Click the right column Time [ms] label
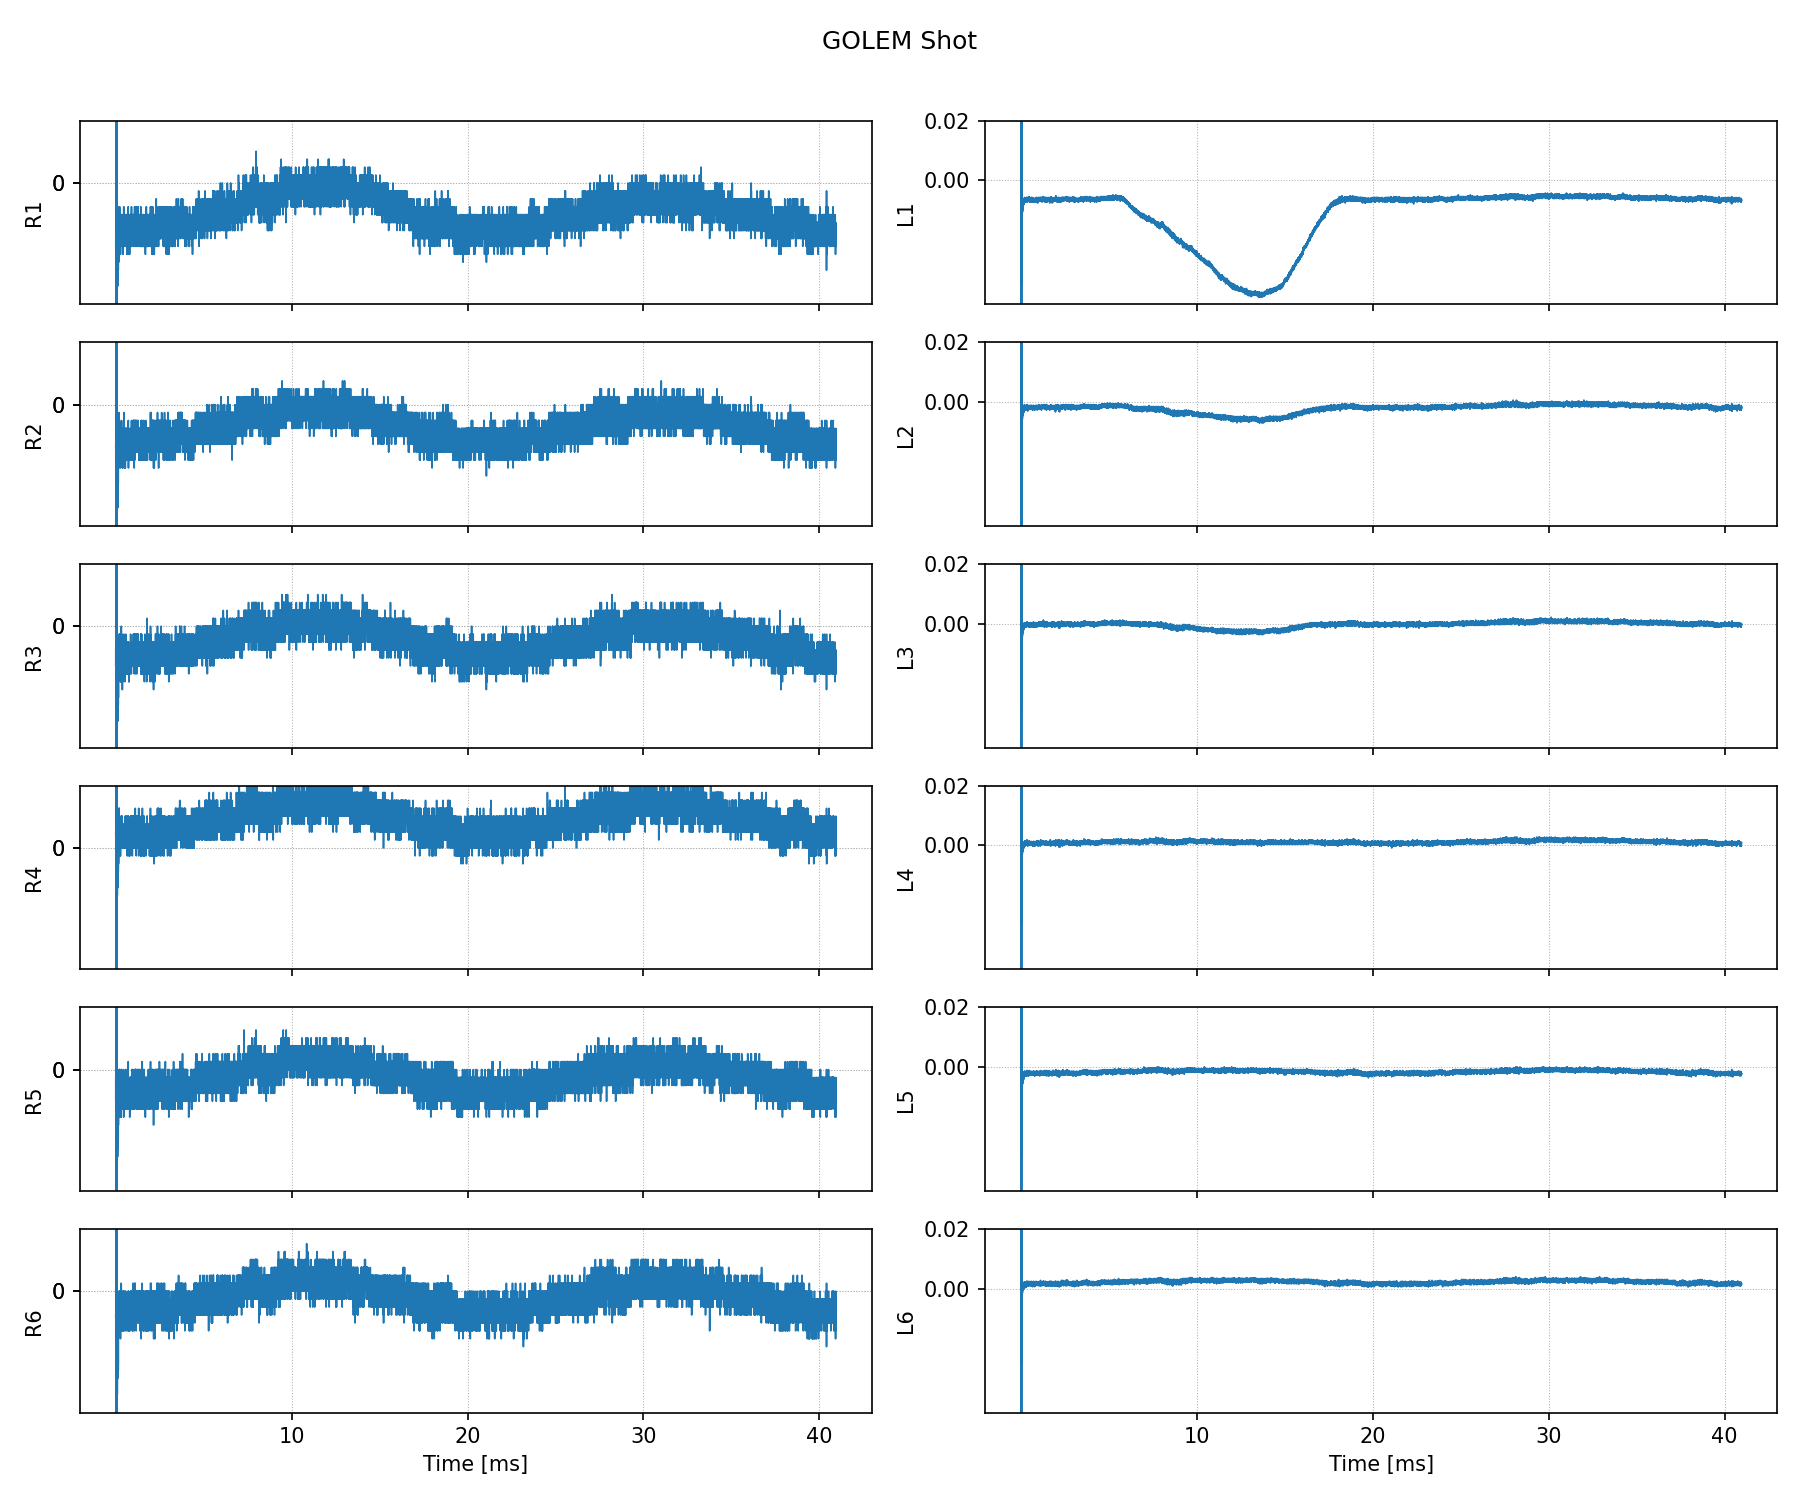This screenshot has height=1500, width=1800. tap(1380, 1464)
